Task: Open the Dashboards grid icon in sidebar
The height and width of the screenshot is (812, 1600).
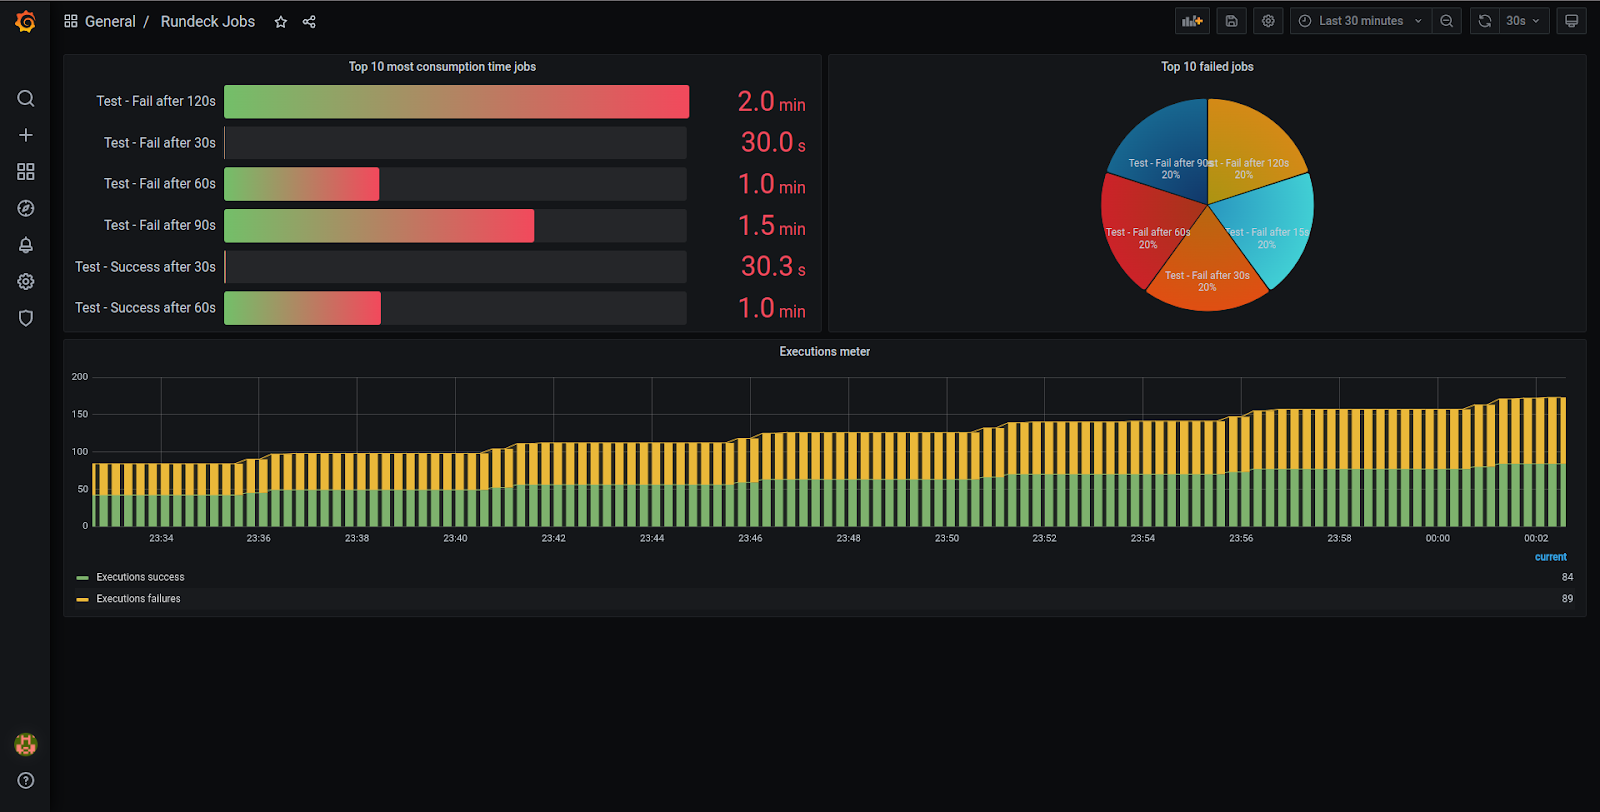Action: (x=26, y=172)
